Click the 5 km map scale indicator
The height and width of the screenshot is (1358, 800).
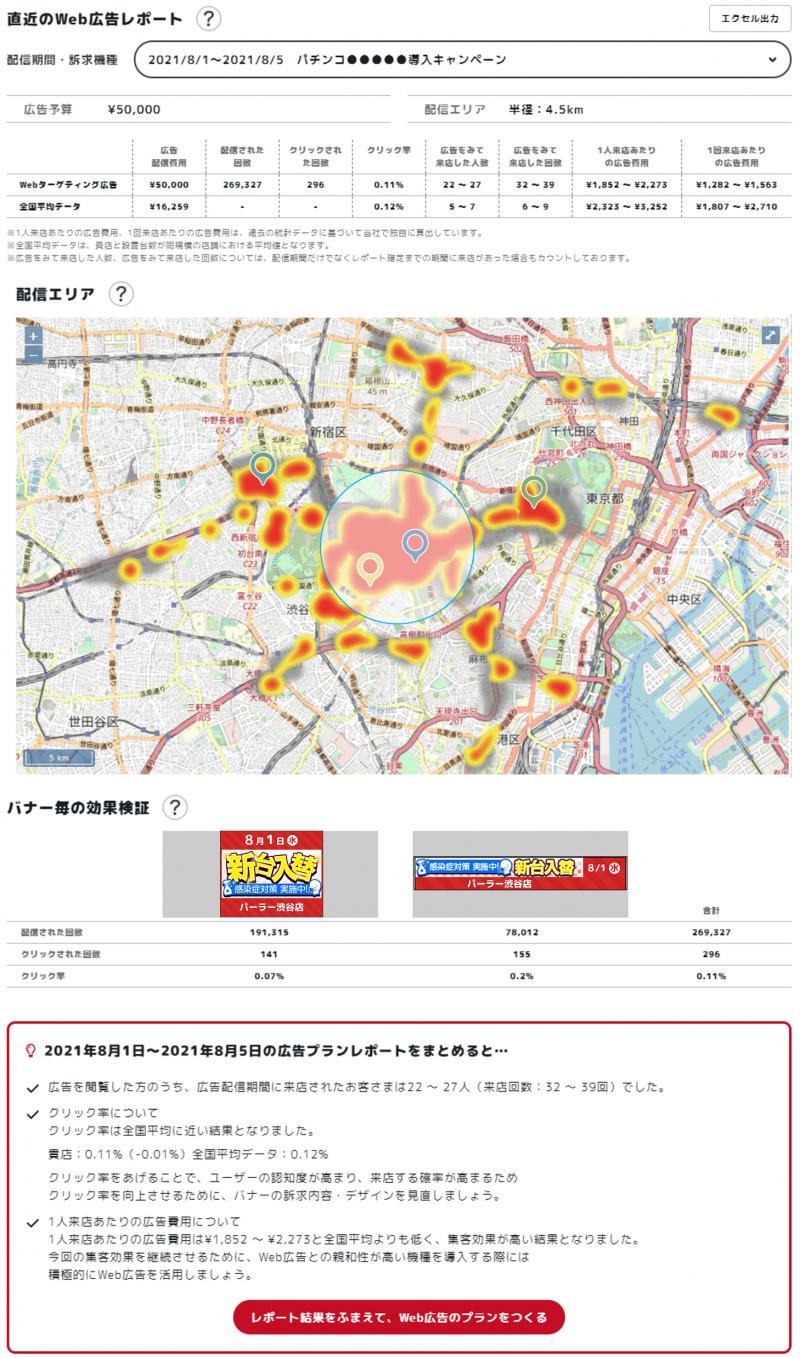[x=59, y=757]
